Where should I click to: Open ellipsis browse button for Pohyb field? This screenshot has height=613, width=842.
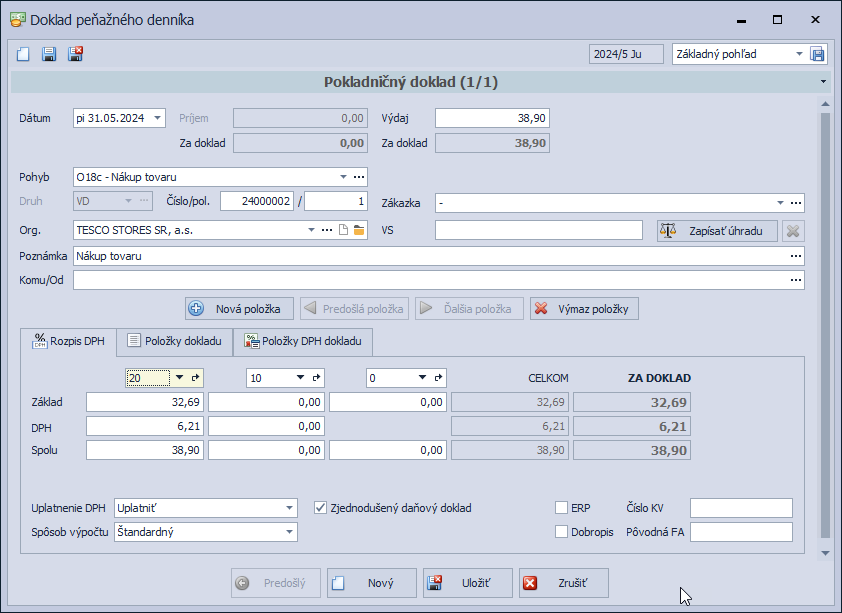359,177
